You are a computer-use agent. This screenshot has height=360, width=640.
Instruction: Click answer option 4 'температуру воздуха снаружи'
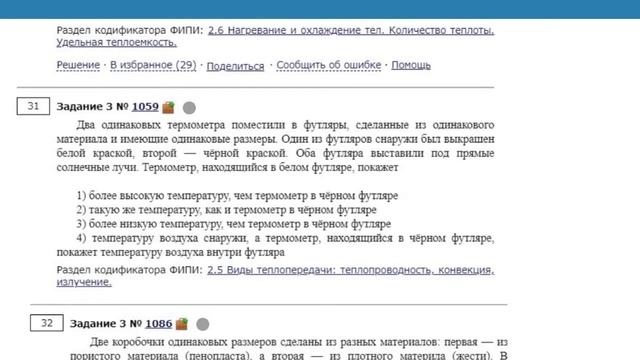(275, 245)
